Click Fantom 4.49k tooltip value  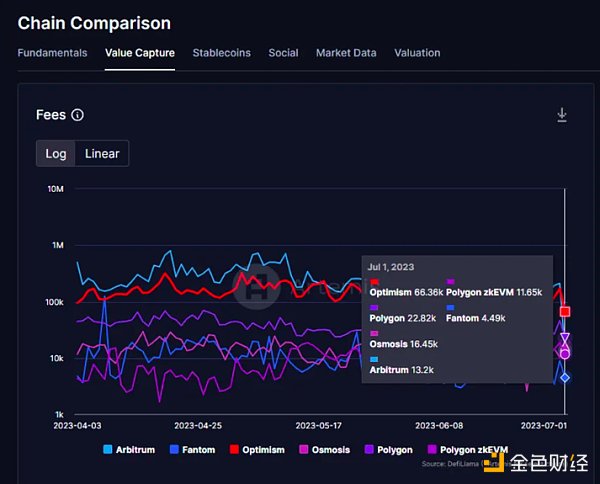pos(476,318)
